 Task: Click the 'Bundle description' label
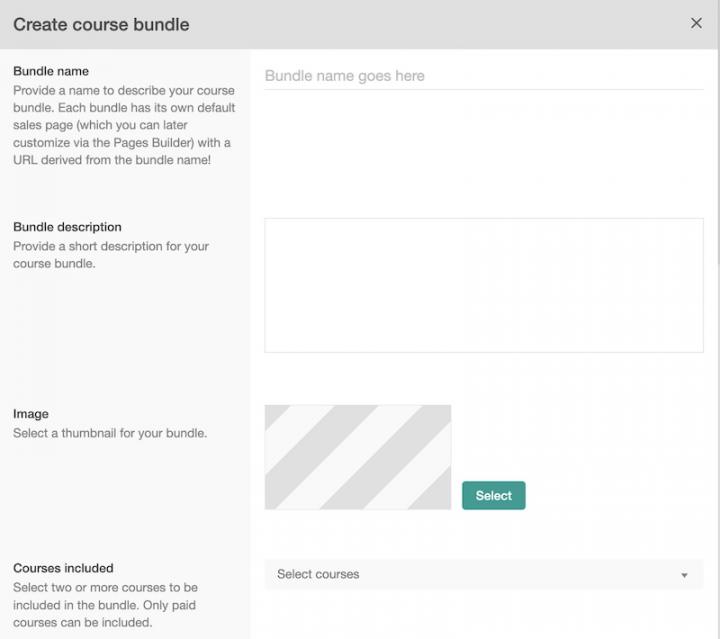(x=68, y=227)
